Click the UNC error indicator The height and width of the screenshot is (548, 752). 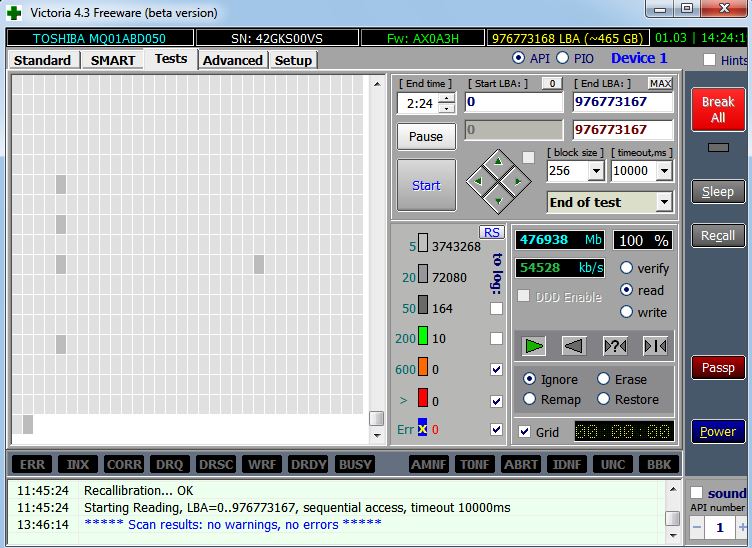613,464
